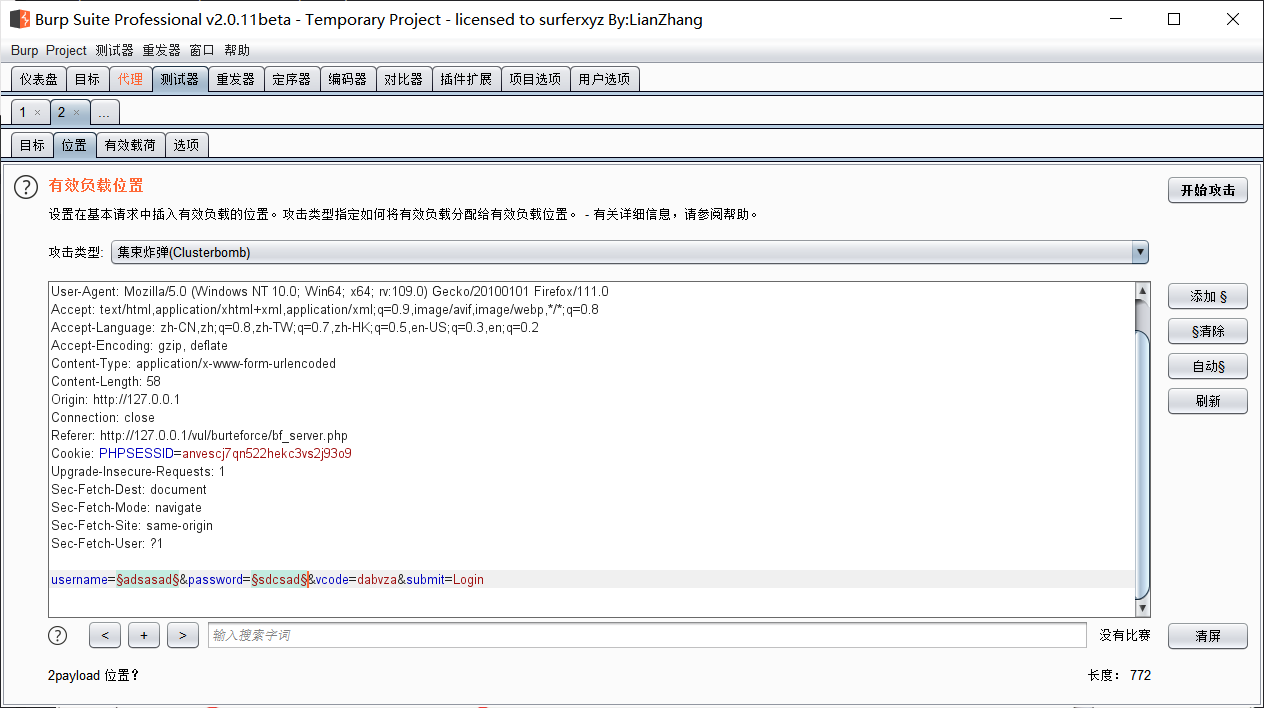The height and width of the screenshot is (708, 1264).
Task: Close Intruder tab 1 with its x
Action: coord(37,113)
